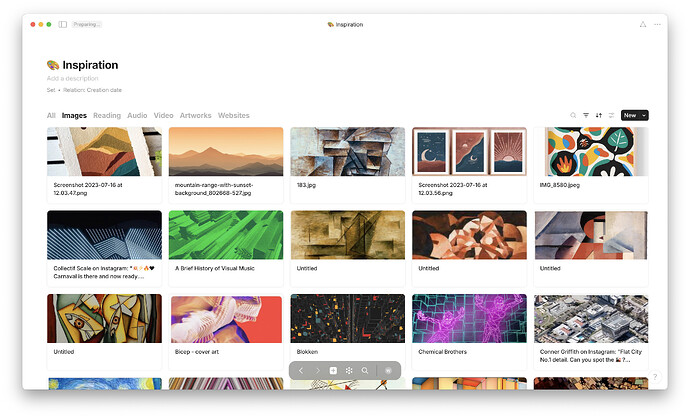The image size is (690, 419).
Task: Switch to the Audio view tab
Action: pyautogui.click(x=137, y=115)
